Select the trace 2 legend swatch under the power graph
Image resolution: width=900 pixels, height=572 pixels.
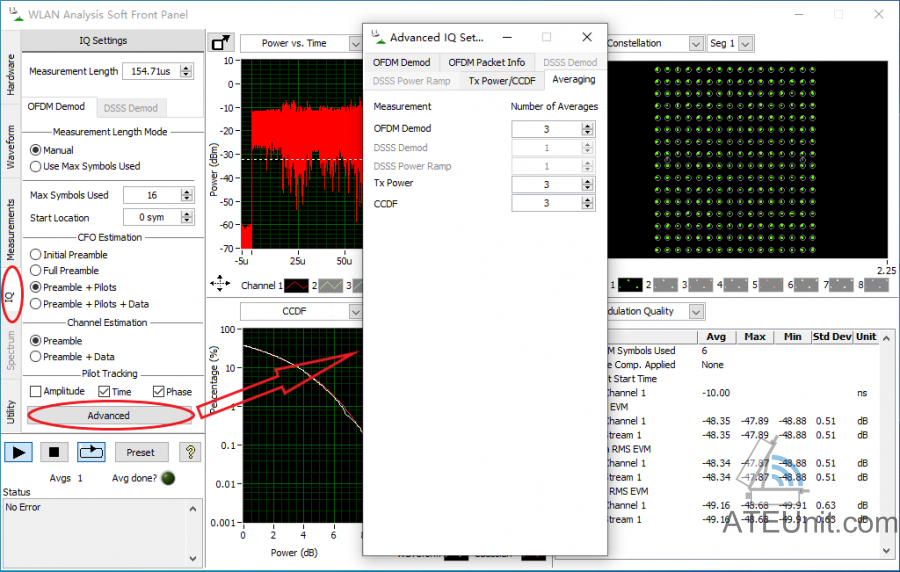click(x=331, y=285)
